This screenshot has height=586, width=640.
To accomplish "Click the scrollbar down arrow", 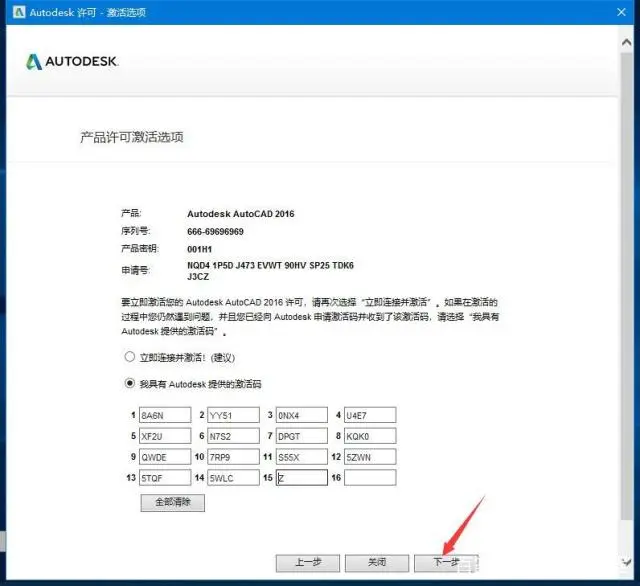I will 627,562.
